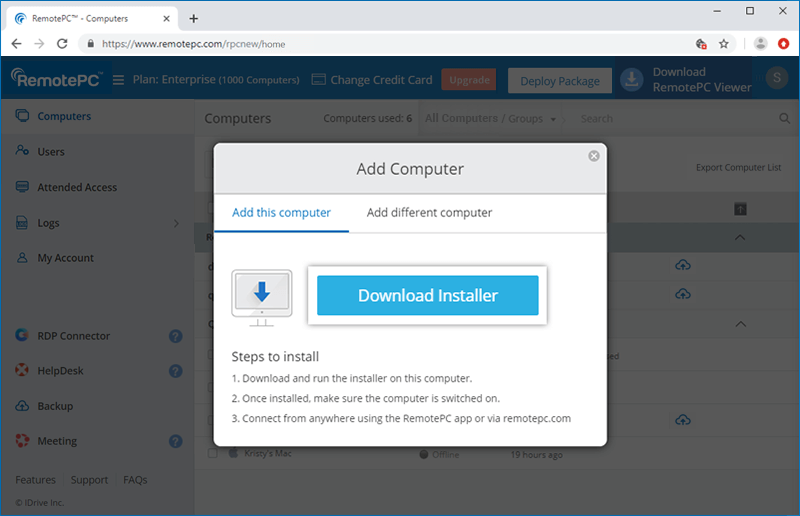The height and width of the screenshot is (516, 800).
Task: Open the browser profile icon
Action: [760, 44]
